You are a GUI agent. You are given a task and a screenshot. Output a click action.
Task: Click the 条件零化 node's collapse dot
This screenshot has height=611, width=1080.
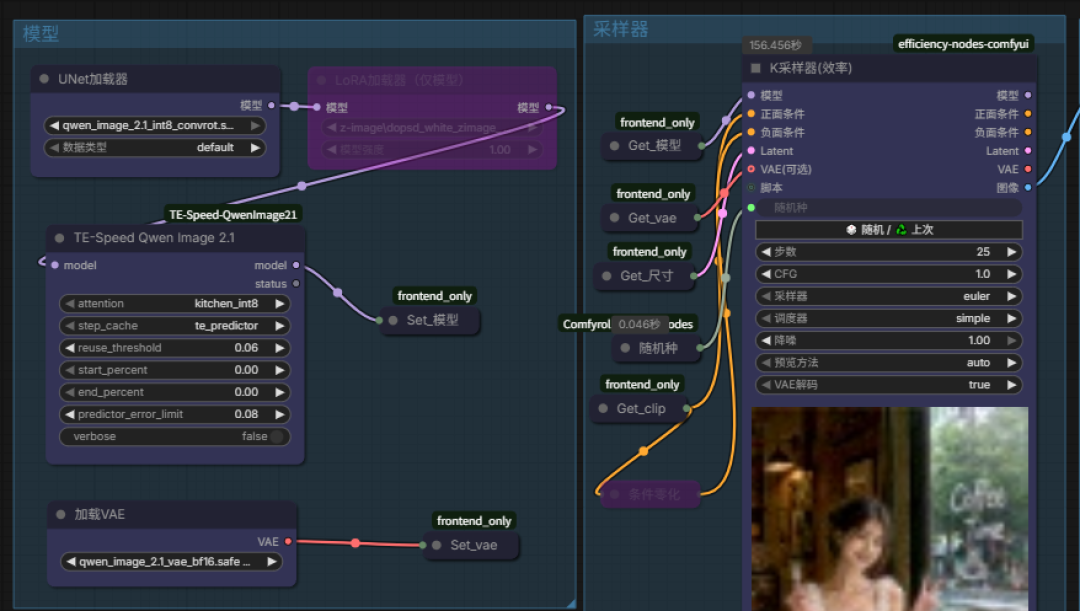tap(614, 495)
